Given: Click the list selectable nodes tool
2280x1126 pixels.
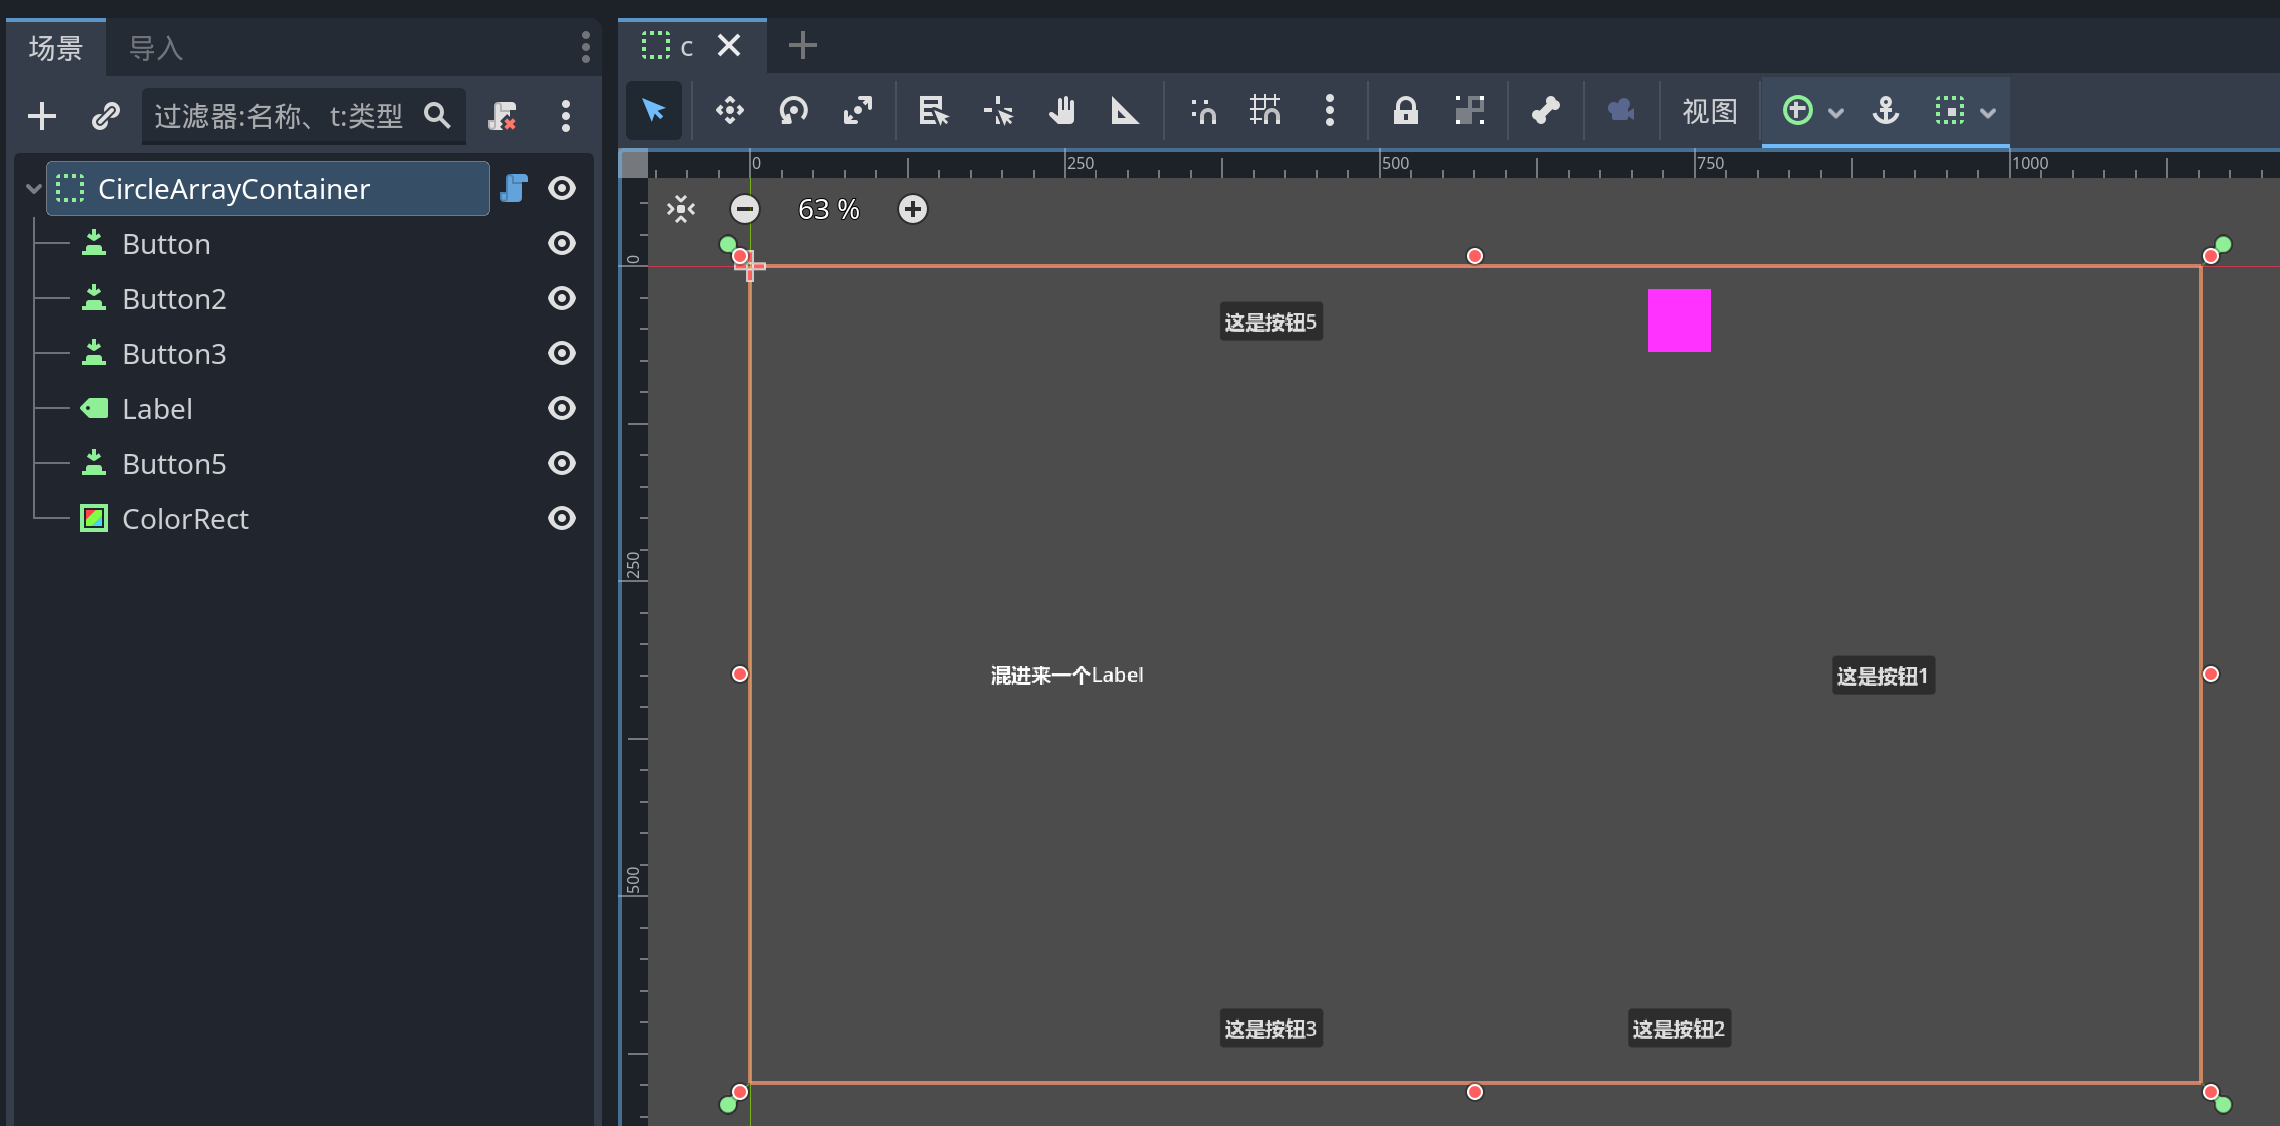Looking at the screenshot, I should (x=934, y=110).
